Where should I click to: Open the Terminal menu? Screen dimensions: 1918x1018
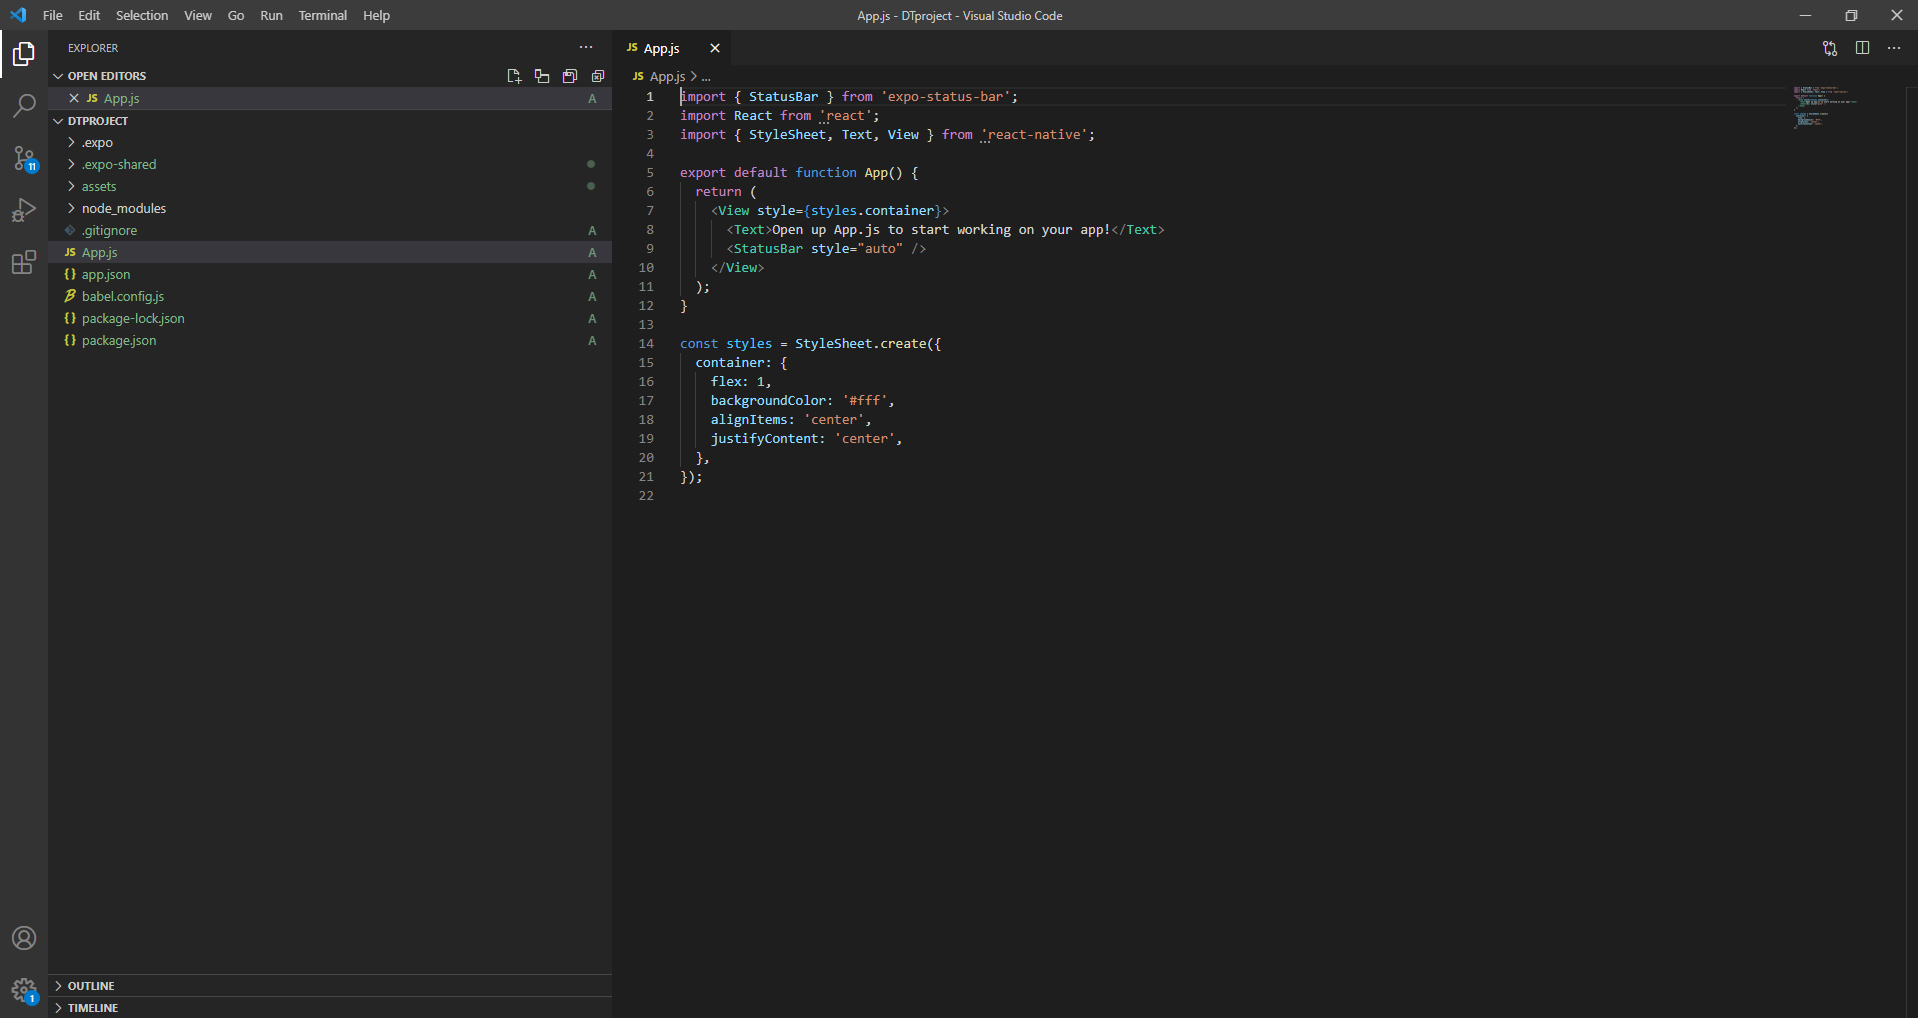tap(323, 15)
